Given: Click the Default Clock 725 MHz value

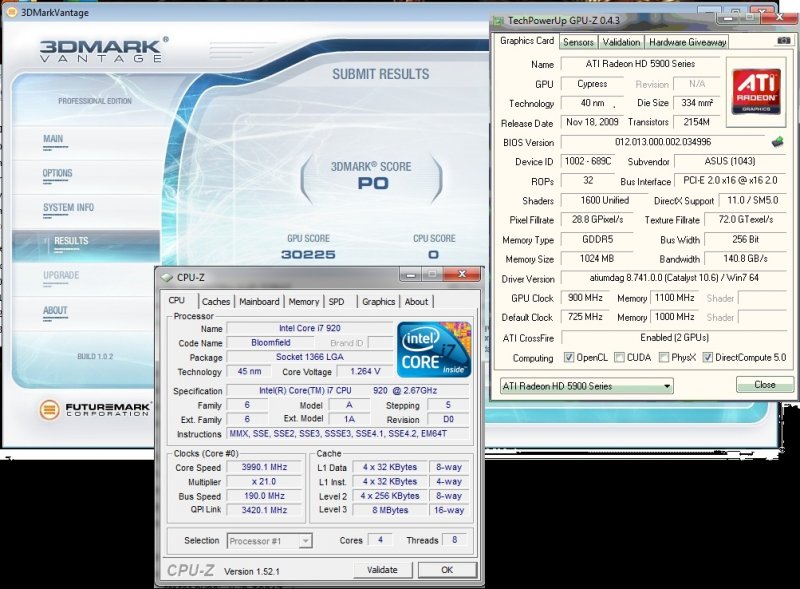Looking at the screenshot, I should click(x=585, y=317).
